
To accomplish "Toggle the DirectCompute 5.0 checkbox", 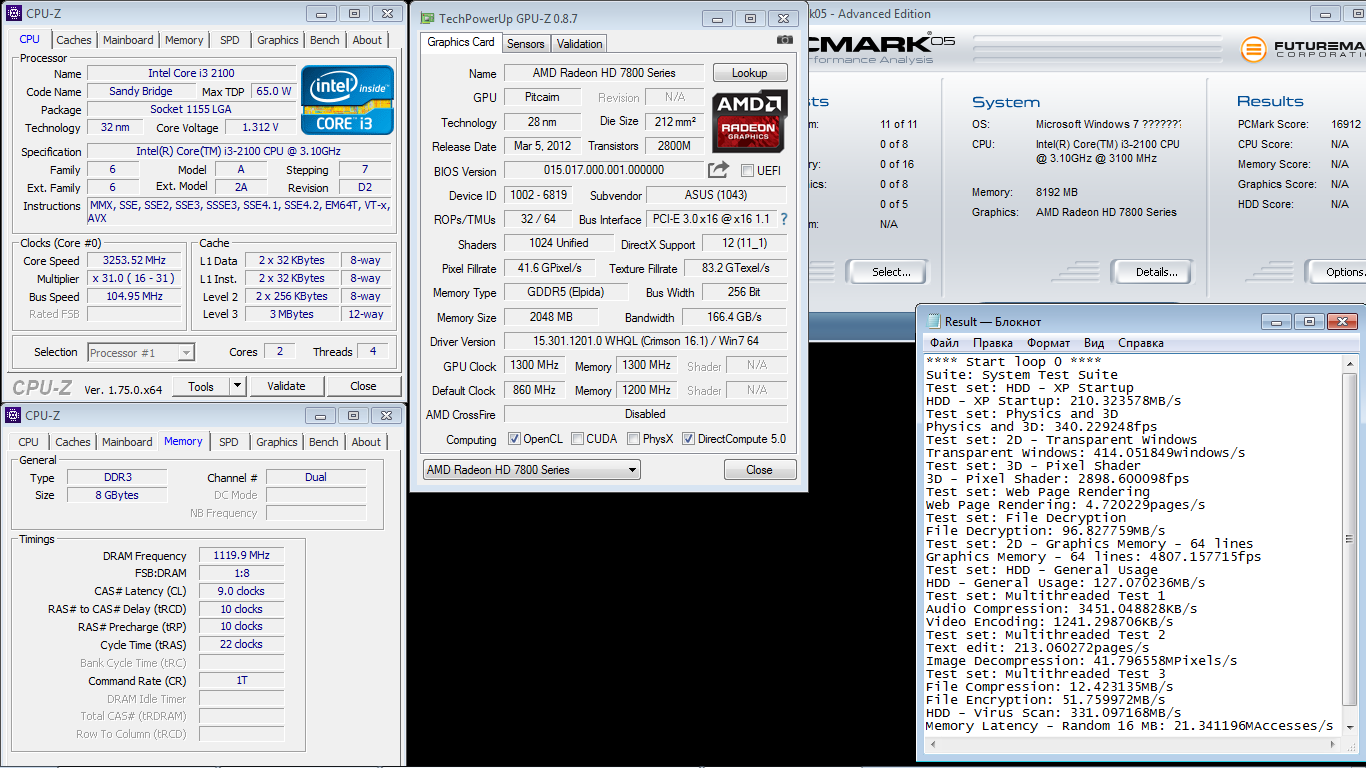I will point(688,439).
